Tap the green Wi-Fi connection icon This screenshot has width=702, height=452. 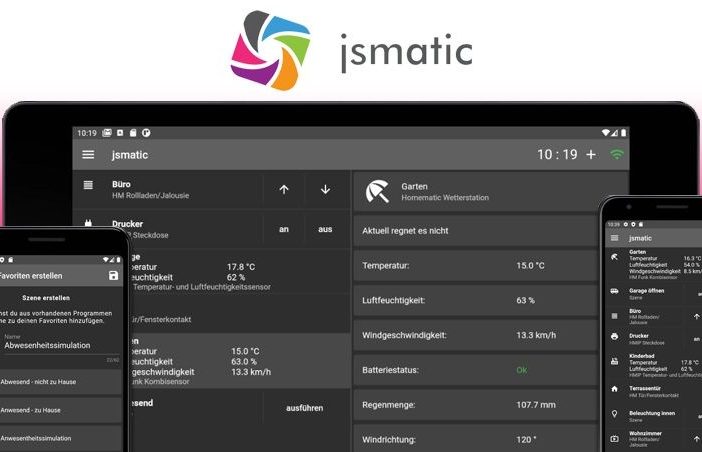(617, 154)
